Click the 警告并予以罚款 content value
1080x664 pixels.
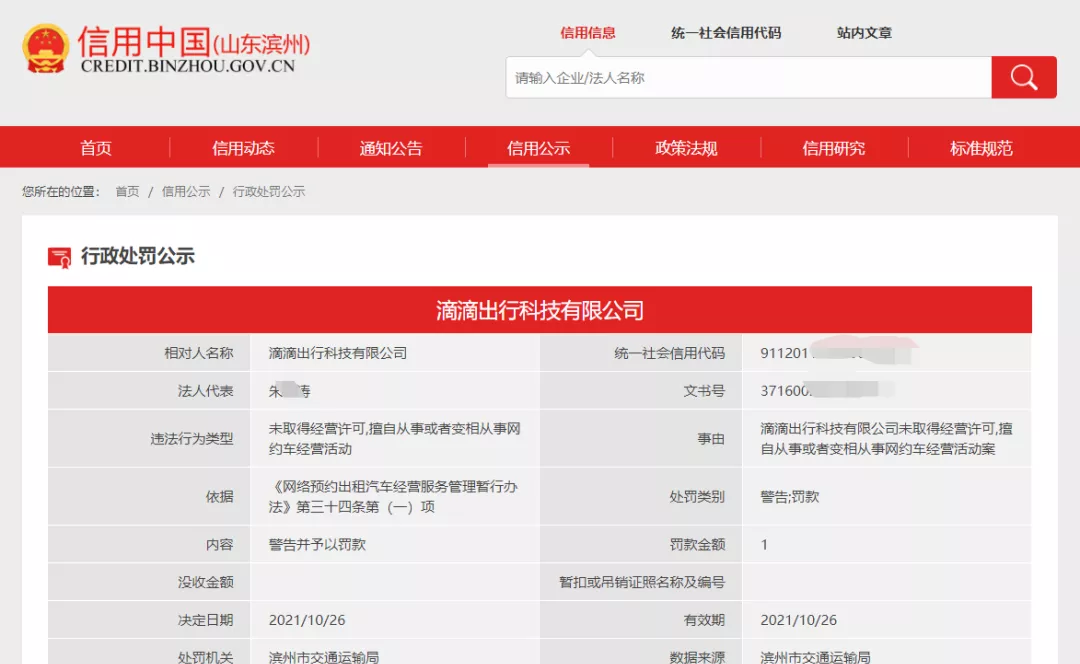pos(317,545)
